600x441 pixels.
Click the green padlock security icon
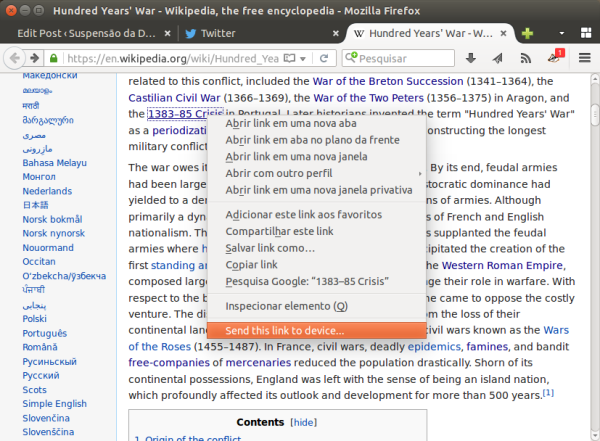[x=54, y=58]
